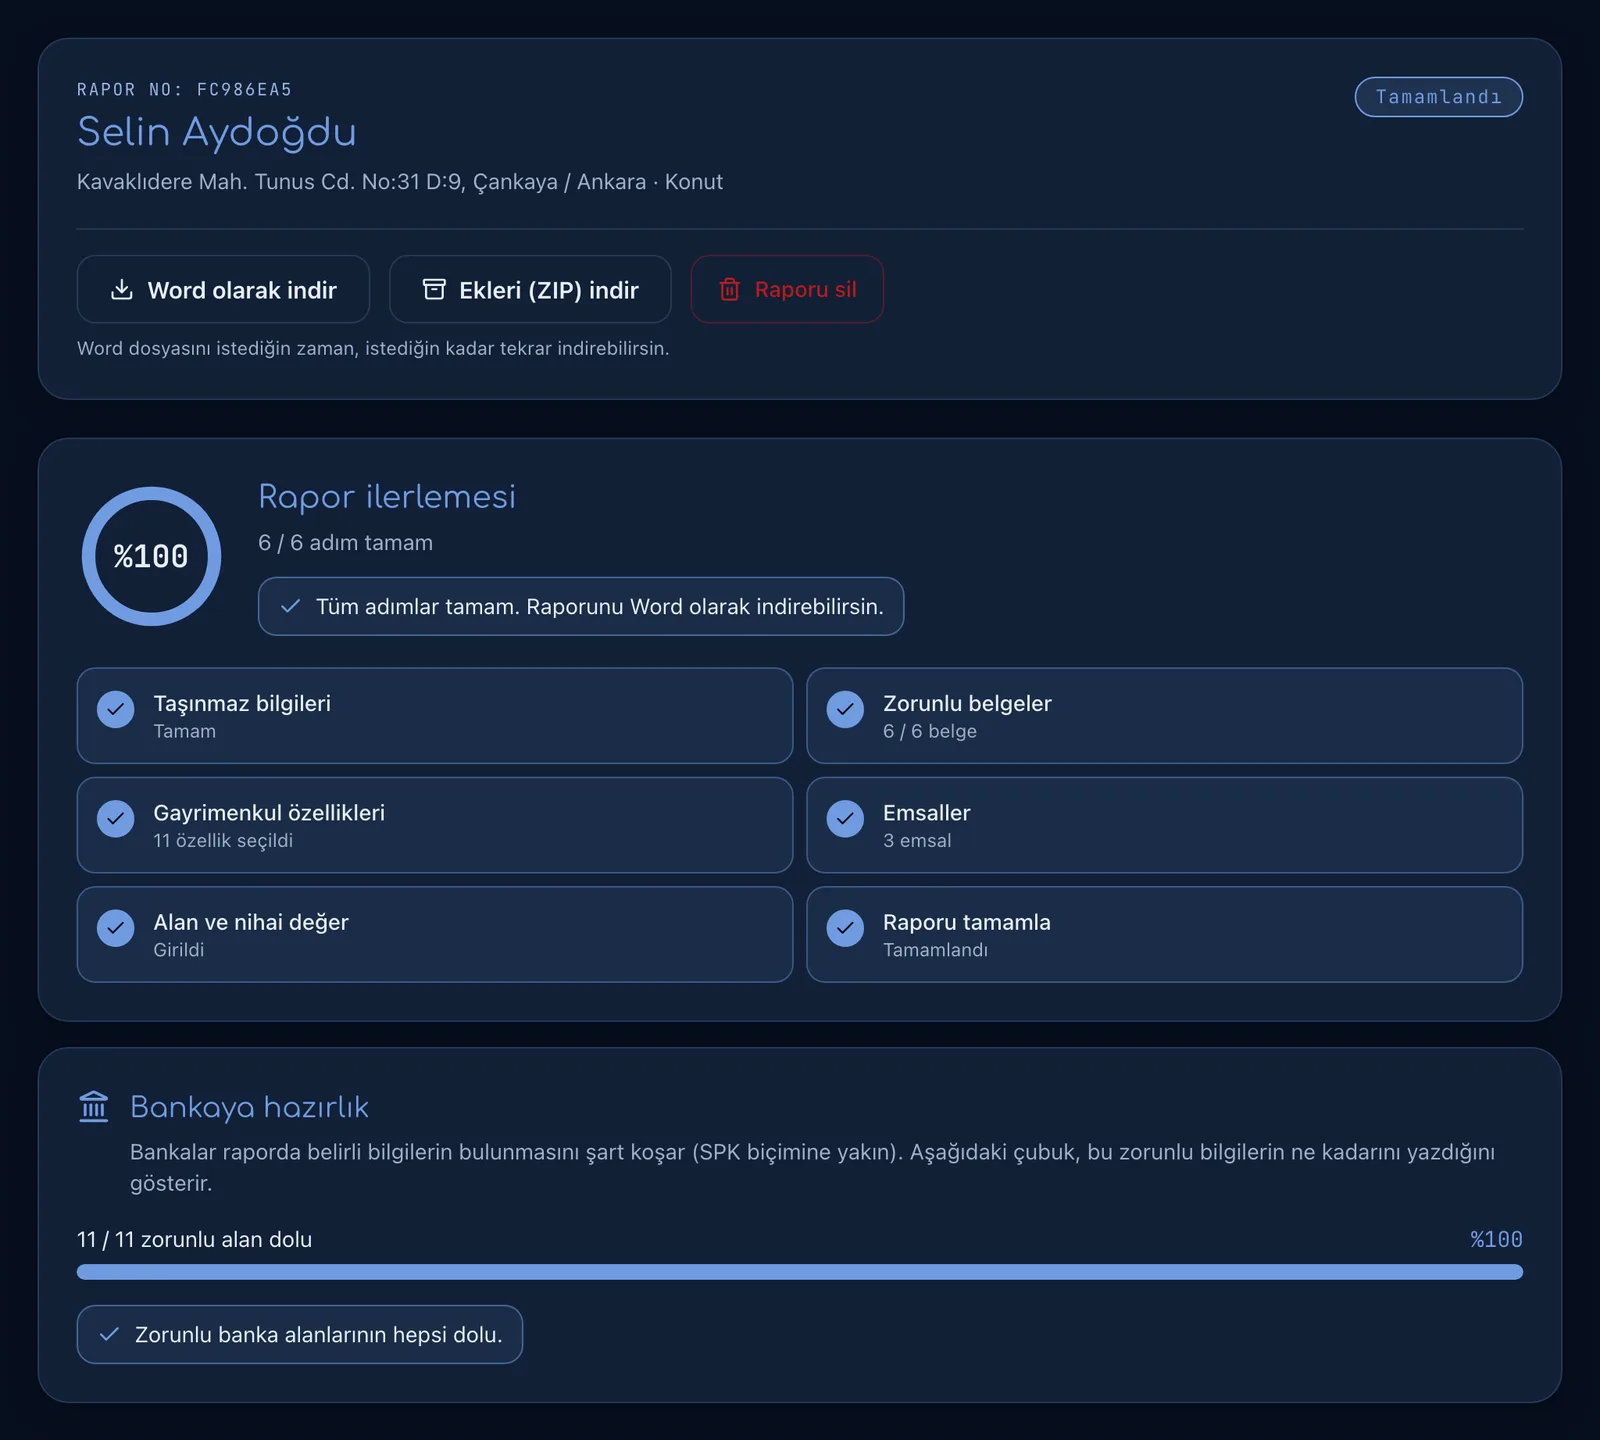1600x1440 pixels.
Task: Click the Bankalar raporda belirli bilgilerin description text
Action: pos(812,1167)
